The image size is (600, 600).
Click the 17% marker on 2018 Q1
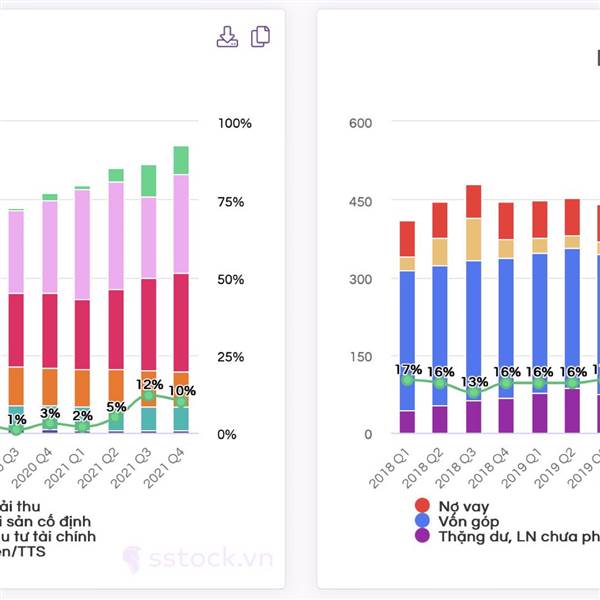tap(408, 380)
